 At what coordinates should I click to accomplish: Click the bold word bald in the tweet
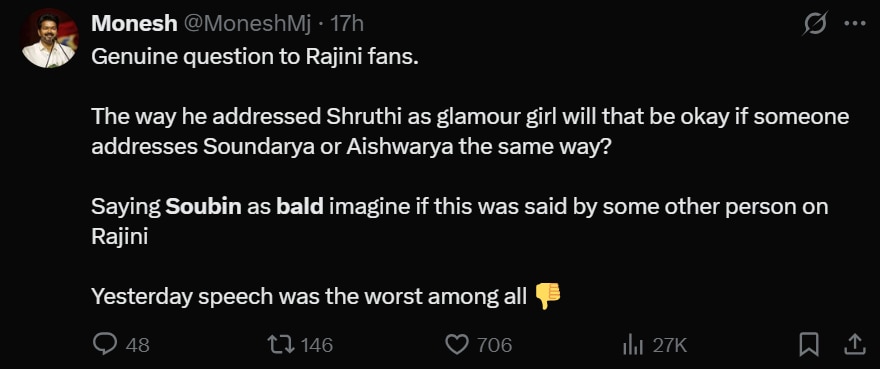pos(300,207)
